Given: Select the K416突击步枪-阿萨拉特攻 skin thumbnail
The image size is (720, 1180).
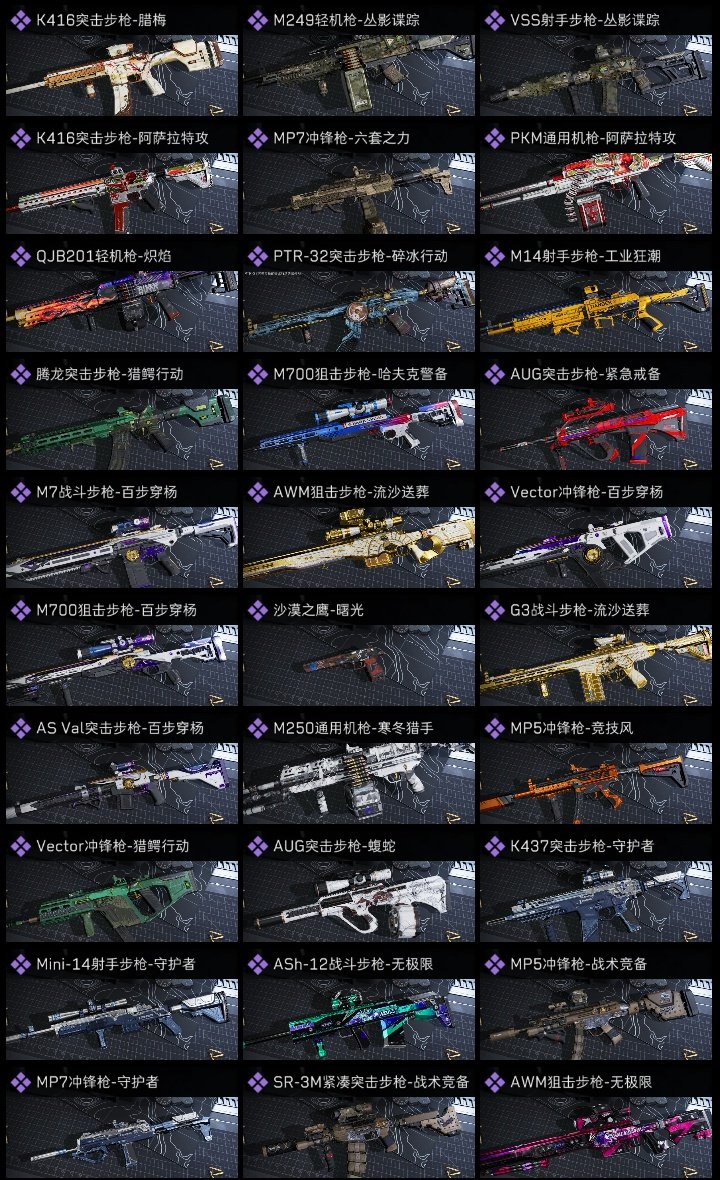Looking at the screenshot, I should coord(122,193).
